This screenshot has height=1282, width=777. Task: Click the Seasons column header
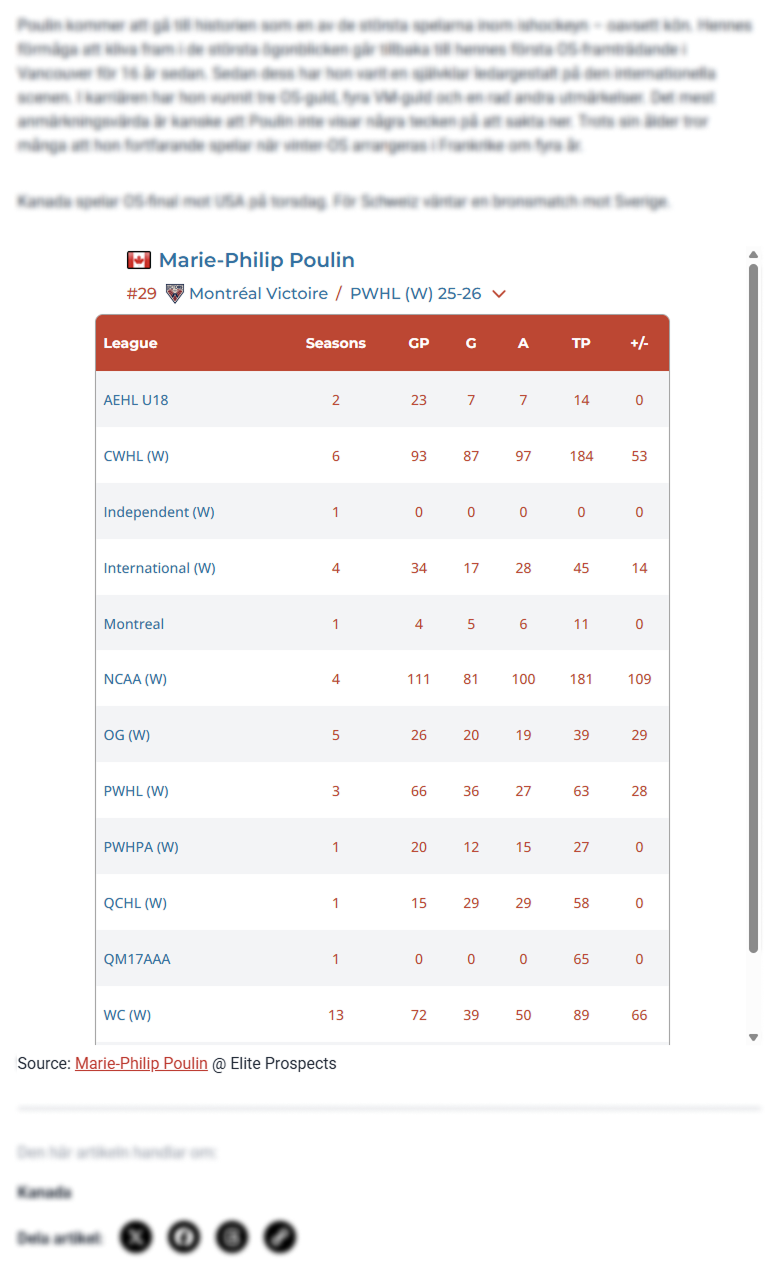pos(335,343)
